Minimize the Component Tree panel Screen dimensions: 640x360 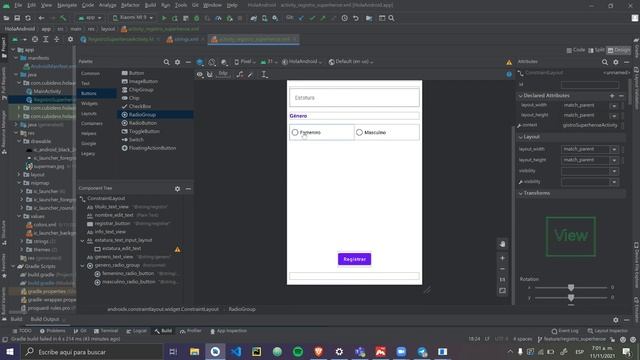[188, 189]
